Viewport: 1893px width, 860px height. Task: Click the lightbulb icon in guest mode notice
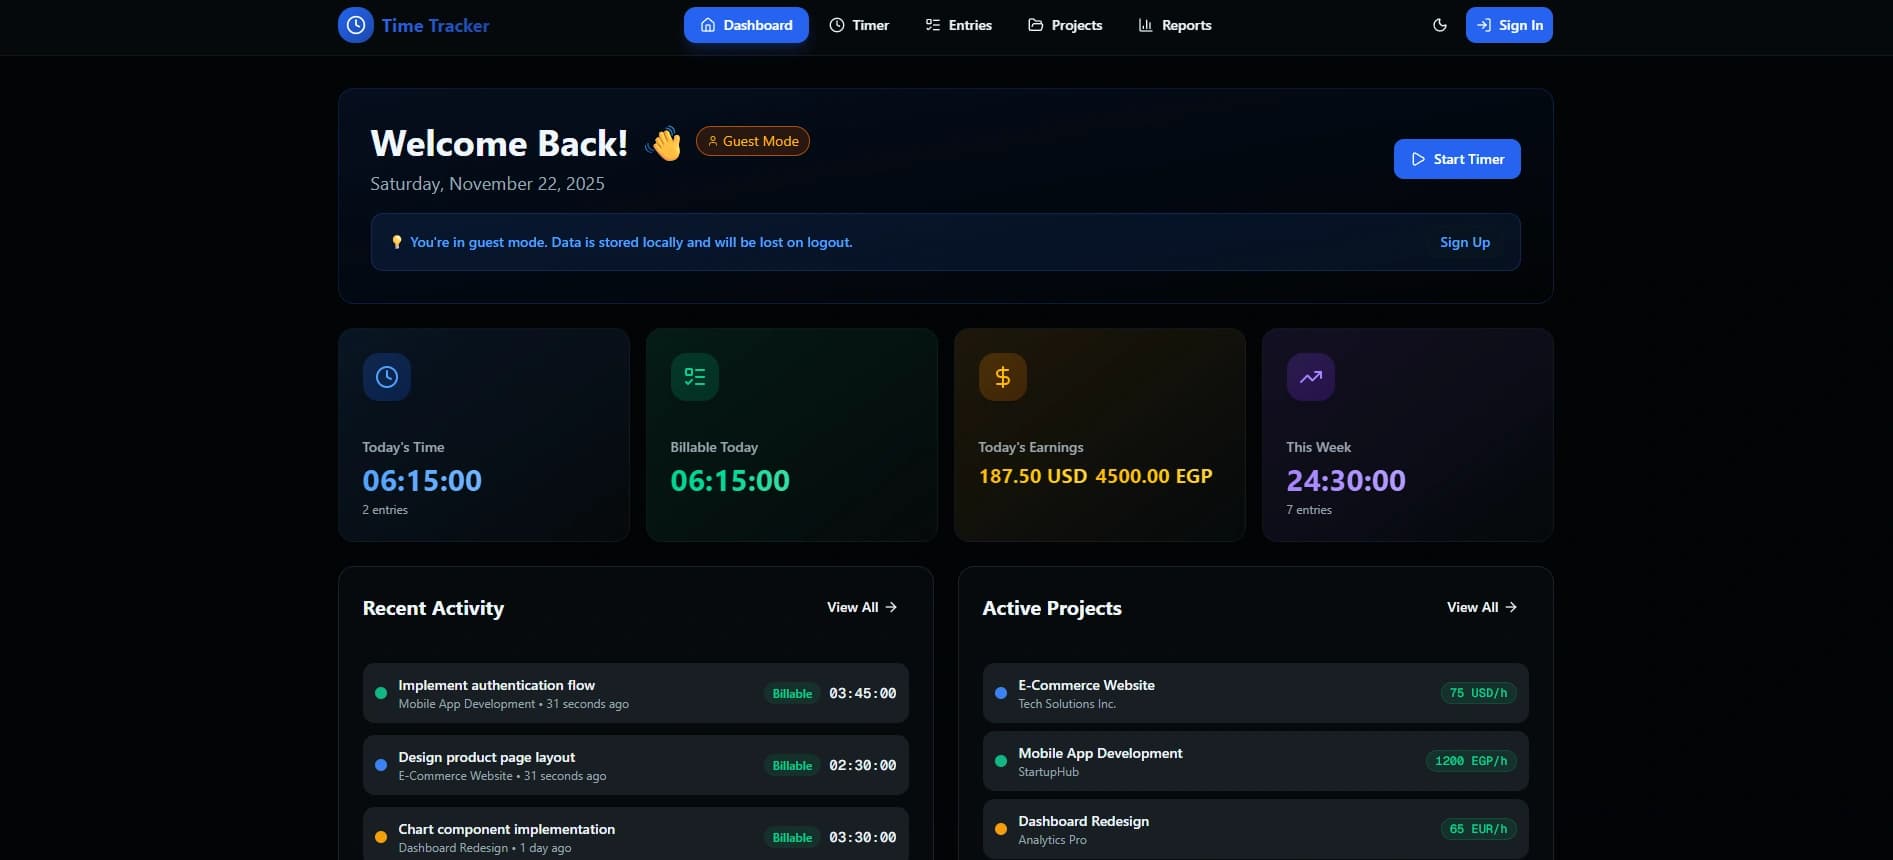pyautogui.click(x=397, y=242)
